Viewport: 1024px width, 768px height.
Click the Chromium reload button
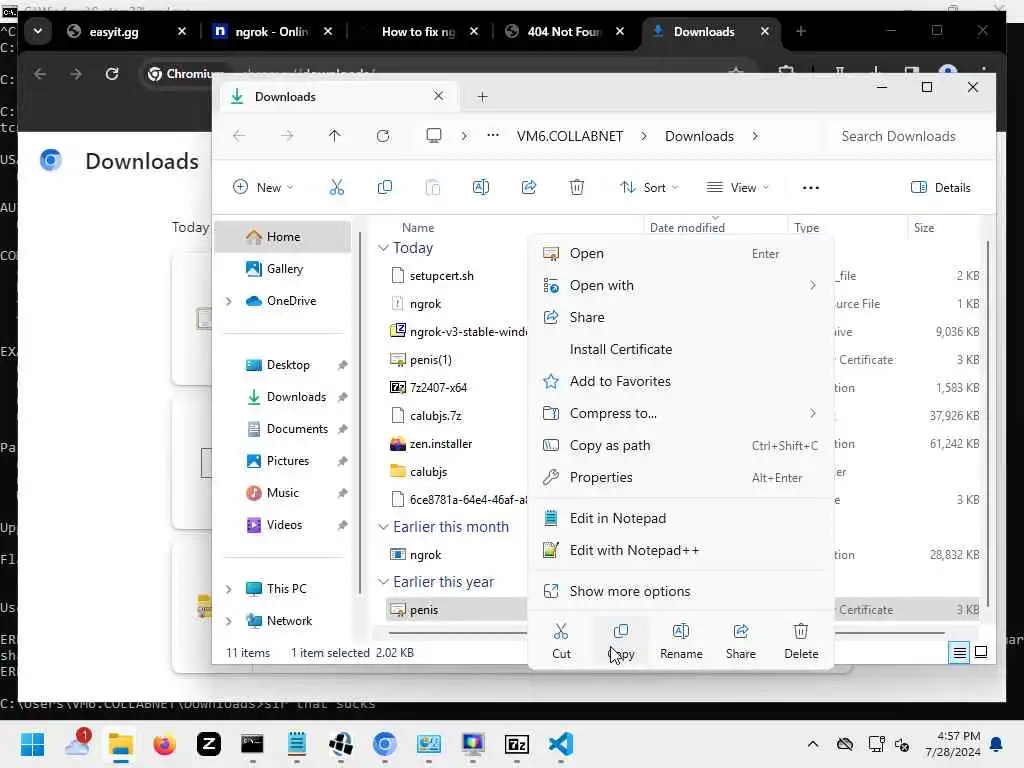click(x=112, y=74)
